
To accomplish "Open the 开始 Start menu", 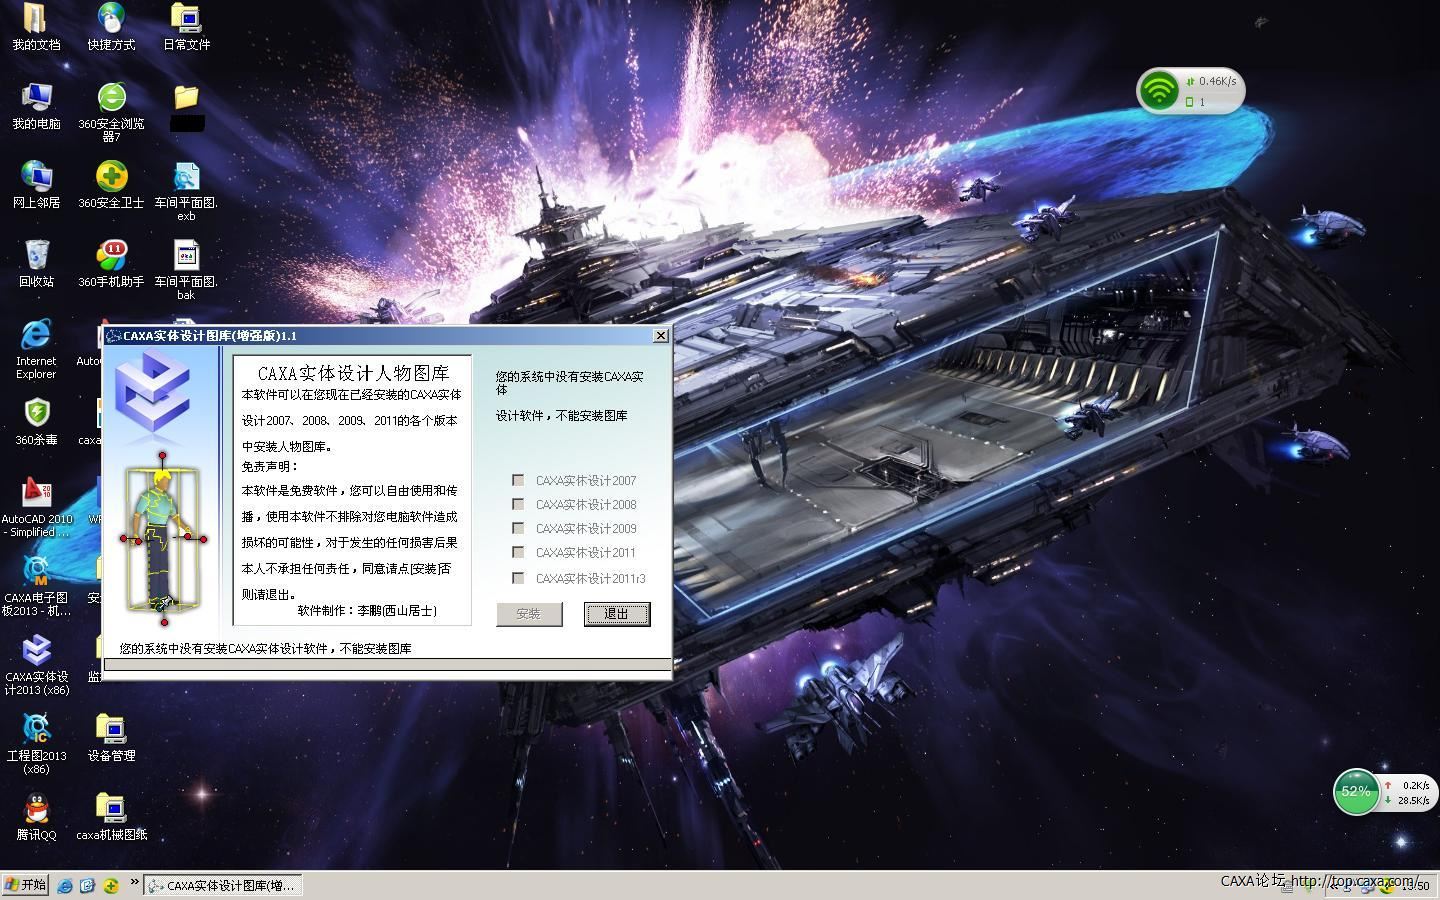I will 25,885.
